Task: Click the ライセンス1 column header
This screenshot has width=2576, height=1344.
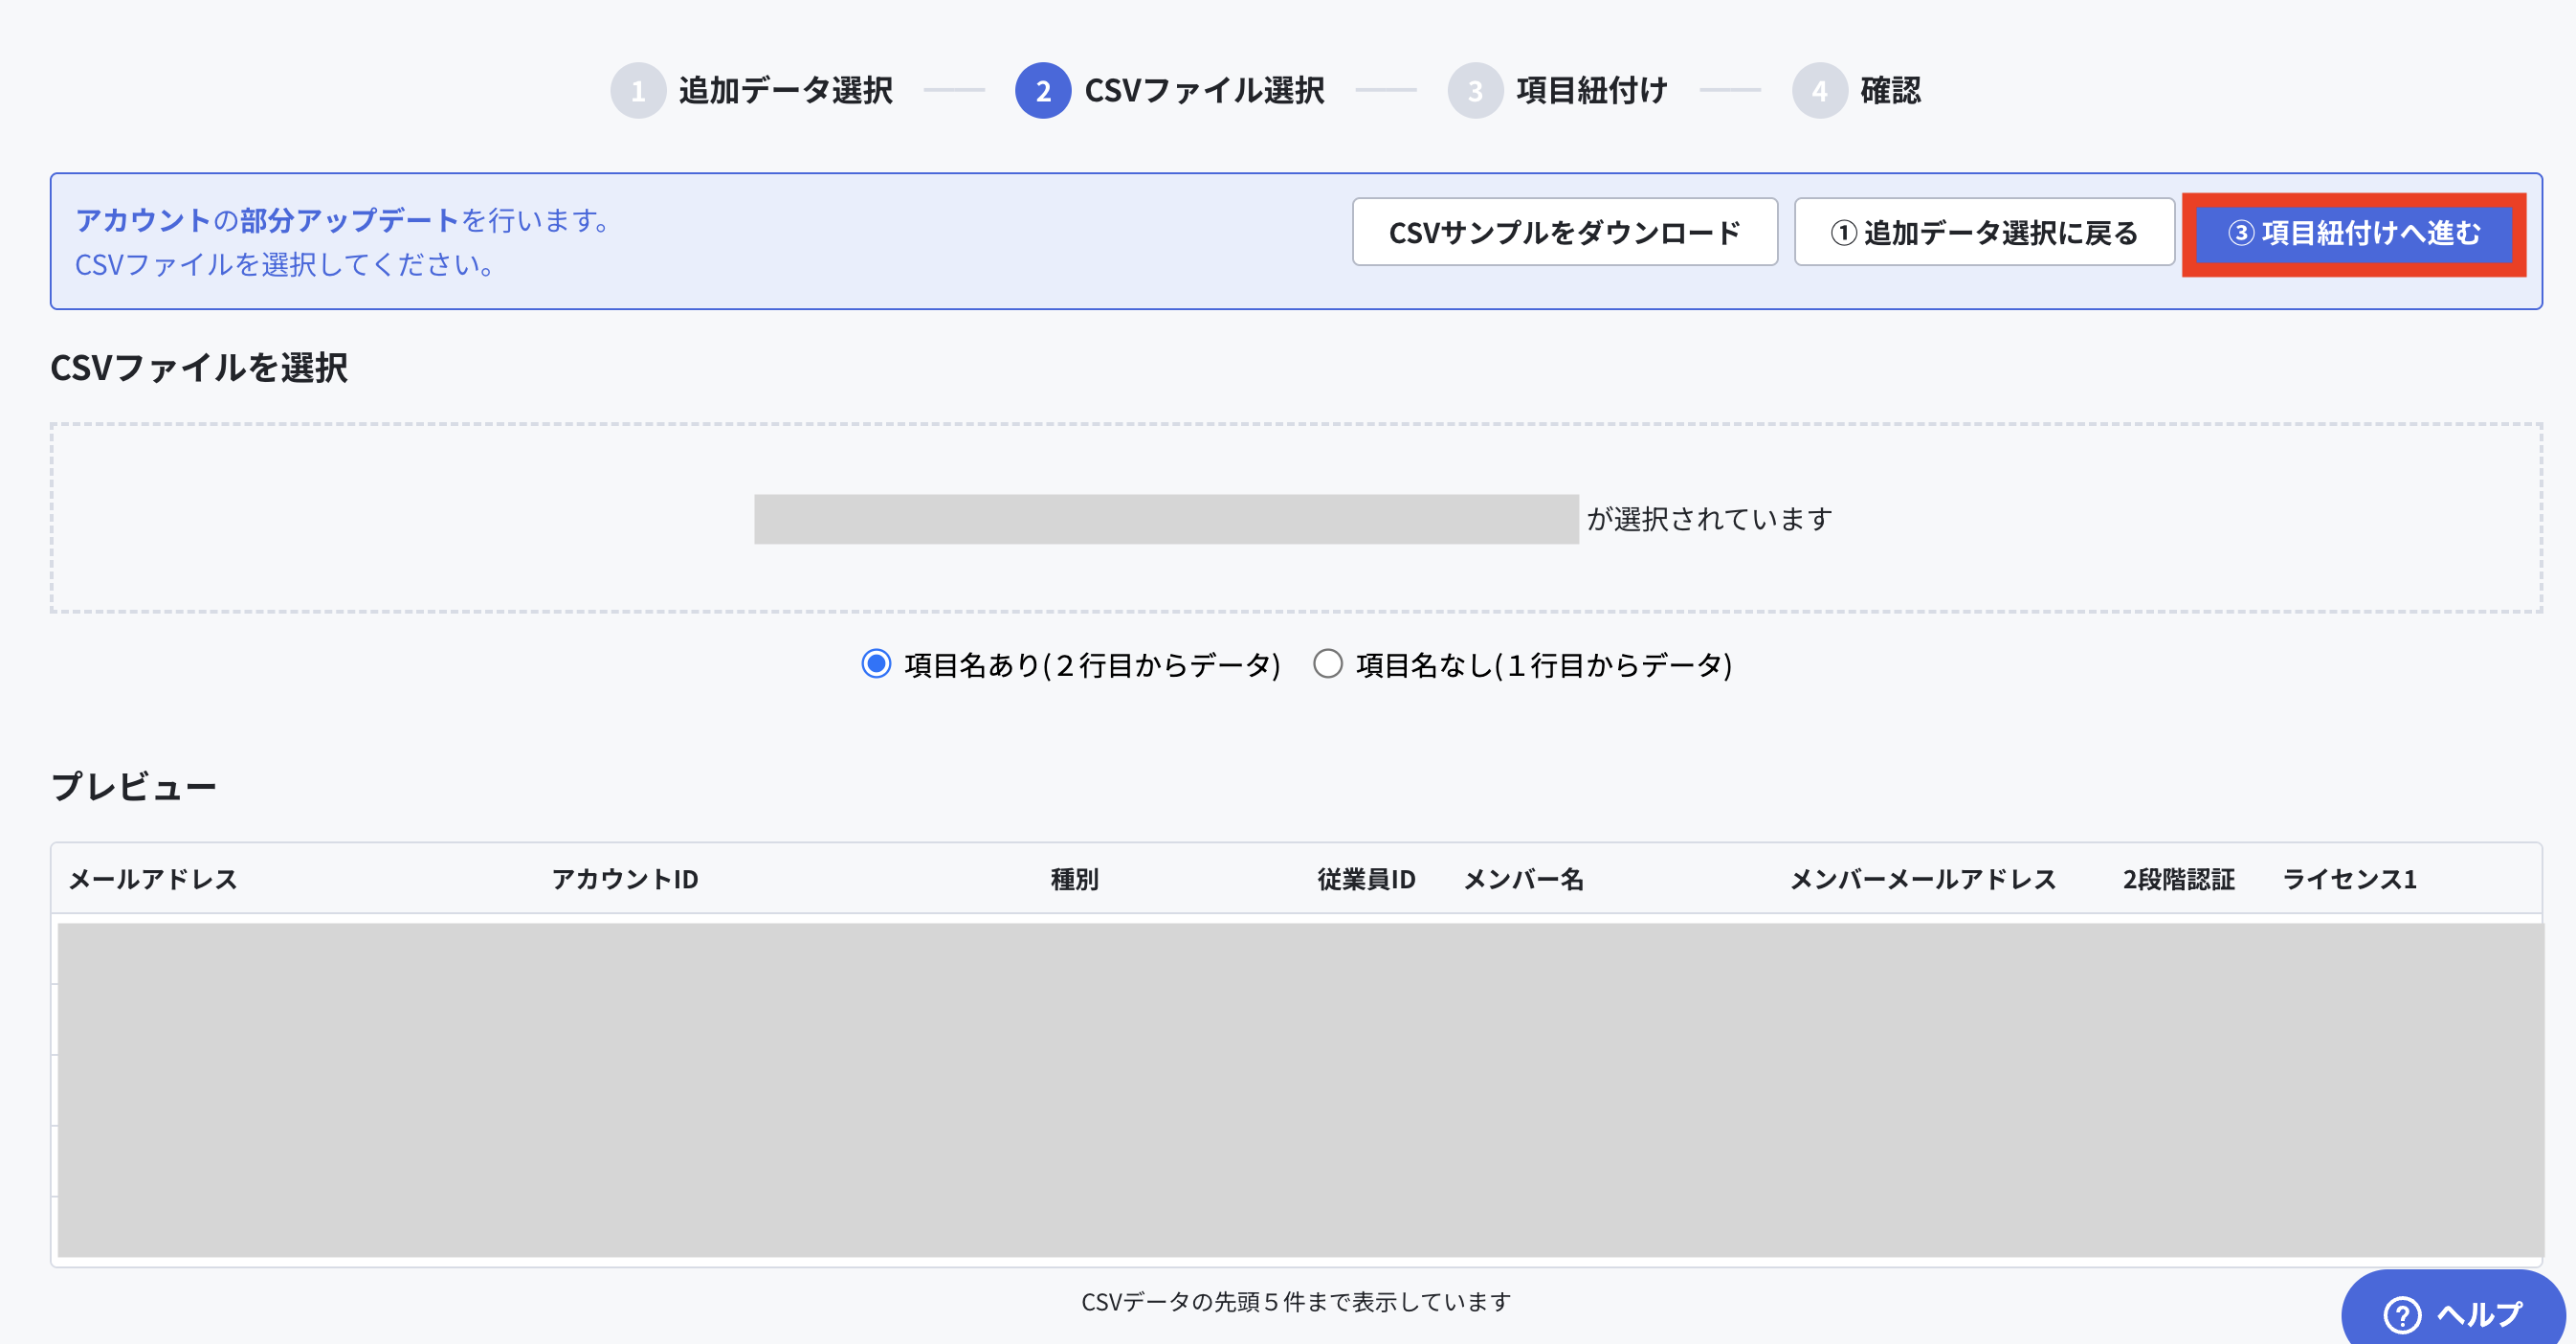Action: click(x=2350, y=879)
